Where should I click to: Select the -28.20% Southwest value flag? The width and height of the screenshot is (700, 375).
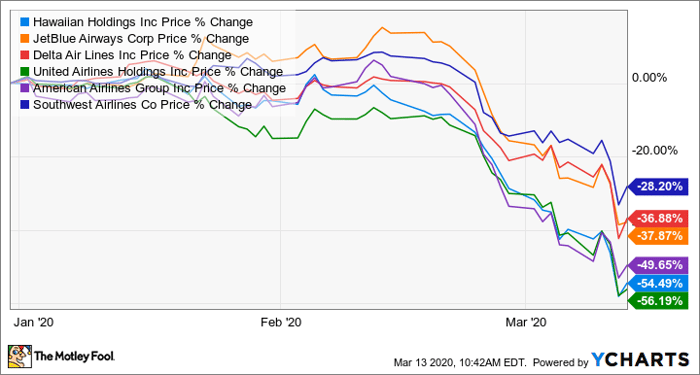click(658, 186)
